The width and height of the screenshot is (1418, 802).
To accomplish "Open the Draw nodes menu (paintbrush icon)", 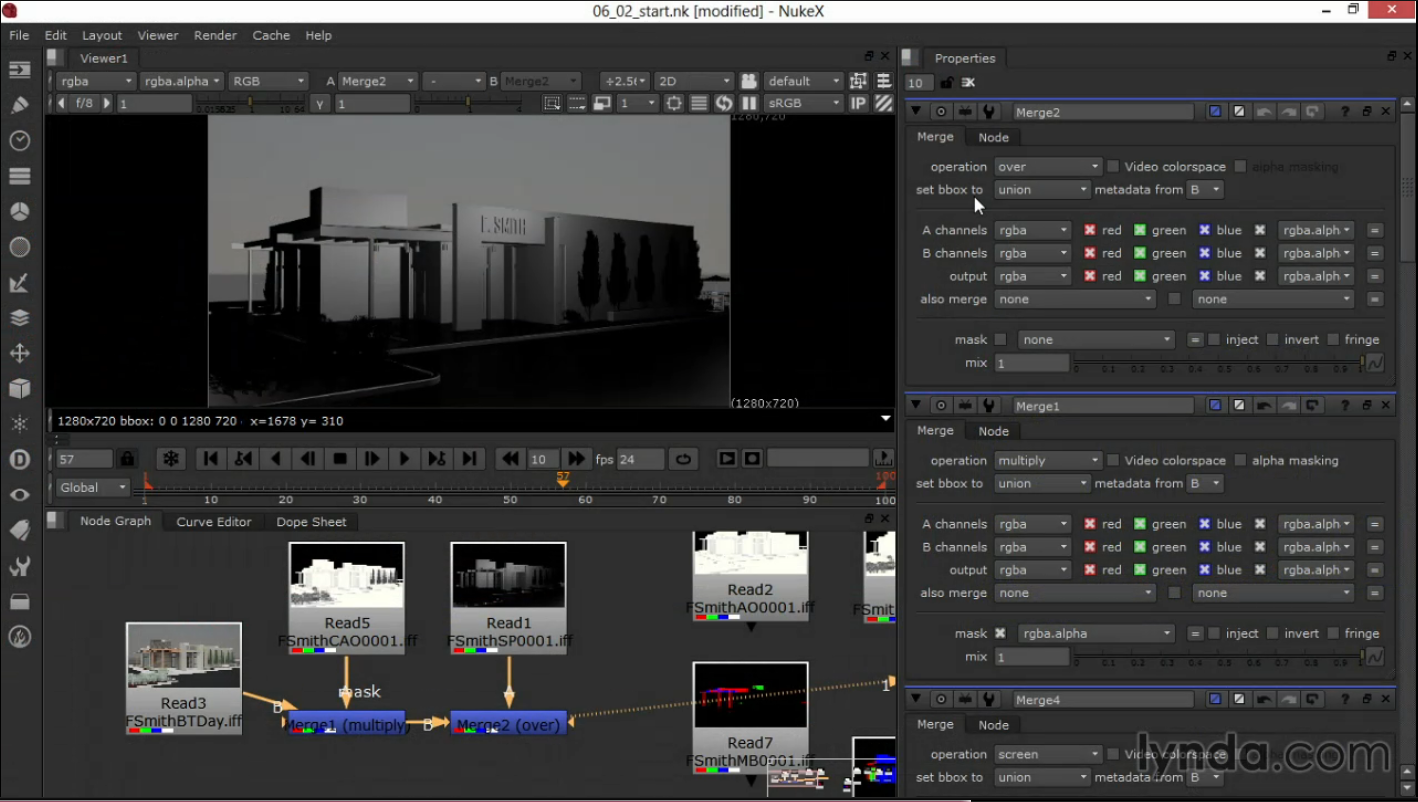I will 19,105.
